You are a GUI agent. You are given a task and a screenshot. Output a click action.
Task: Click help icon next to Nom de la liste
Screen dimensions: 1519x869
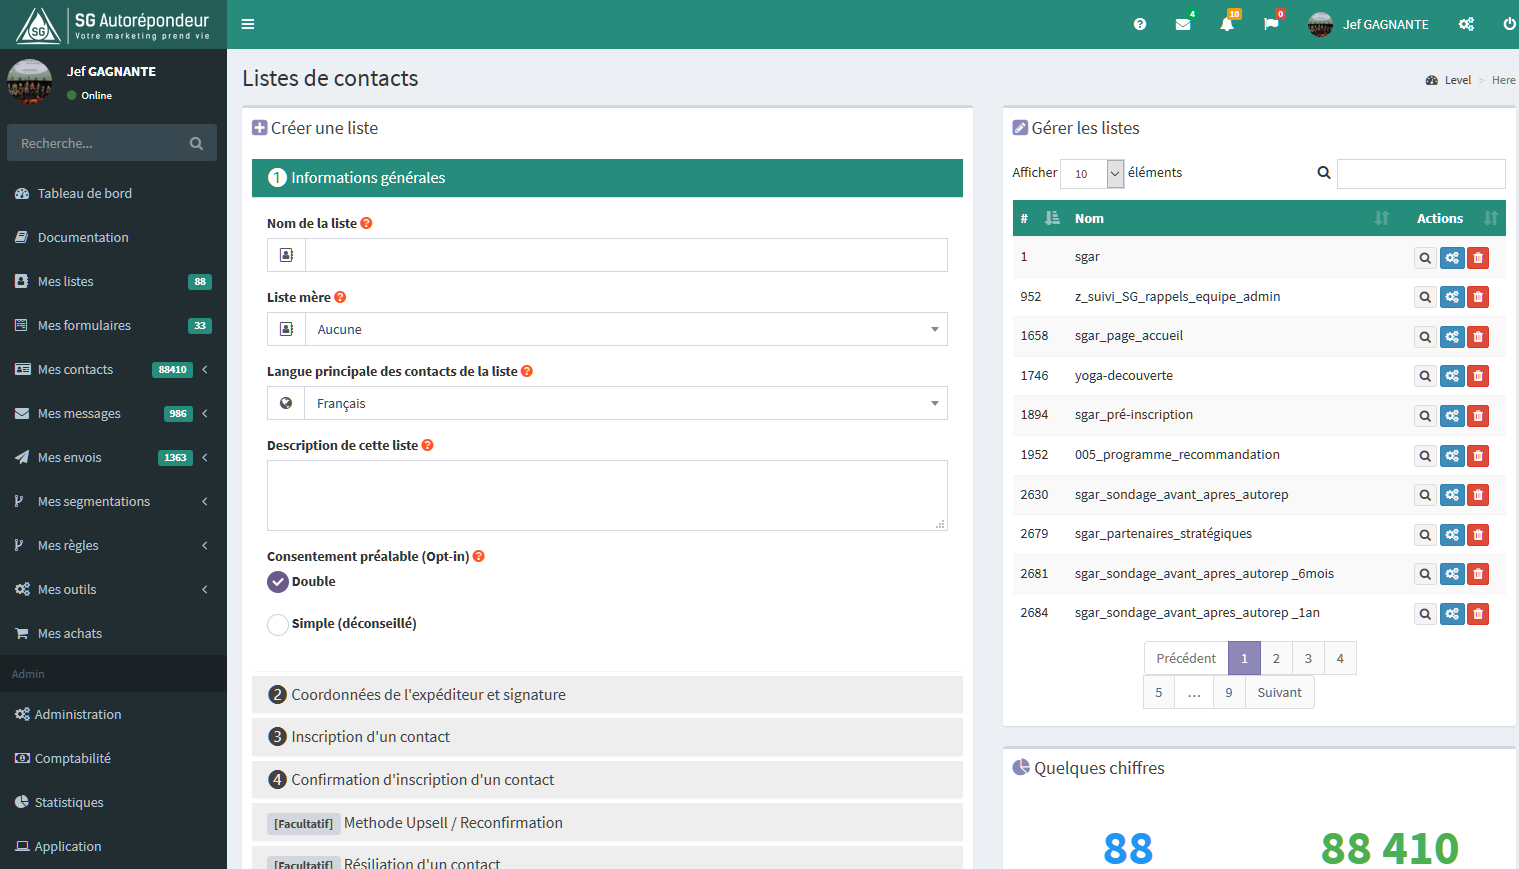366,223
